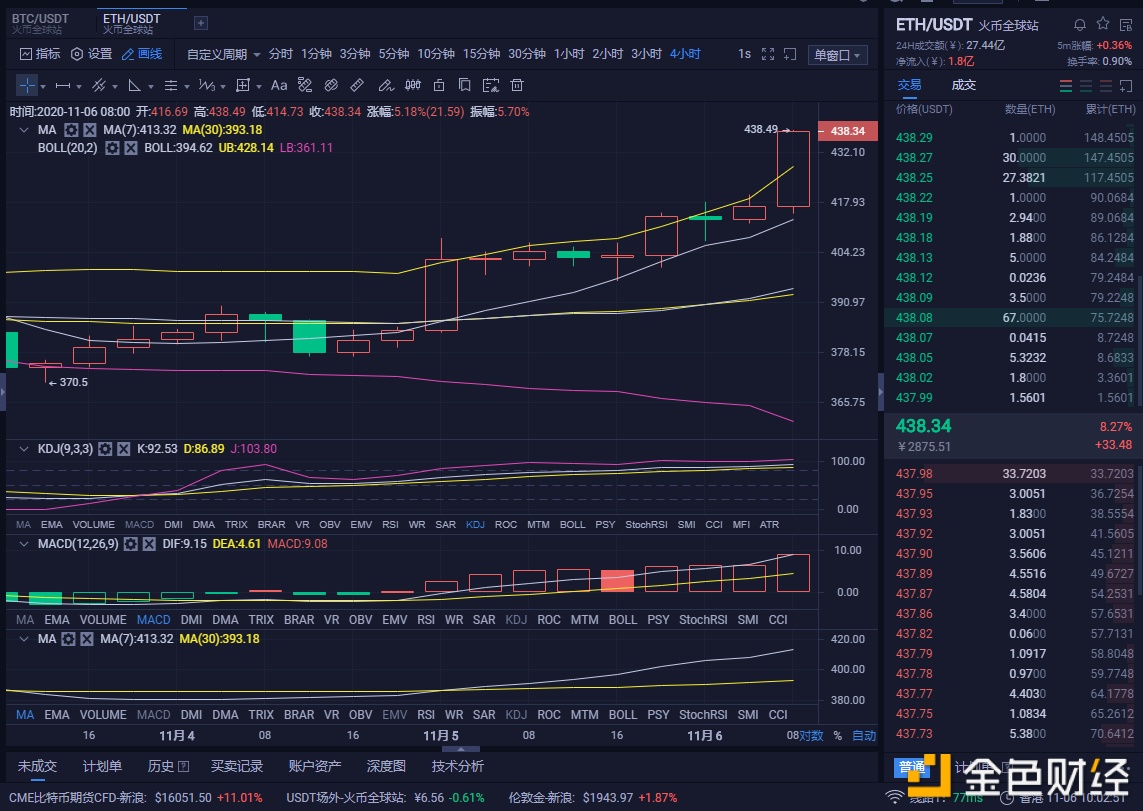Open the 技术分析 tab
This screenshot has height=811, width=1143.
(458, 766)
